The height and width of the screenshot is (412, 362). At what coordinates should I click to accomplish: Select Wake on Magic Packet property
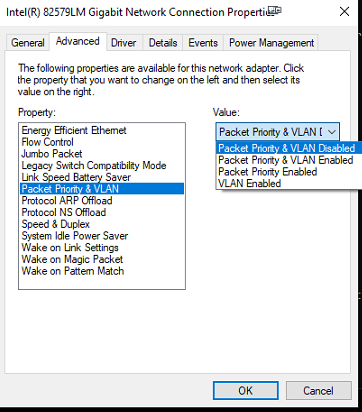(x=102, y=259)
